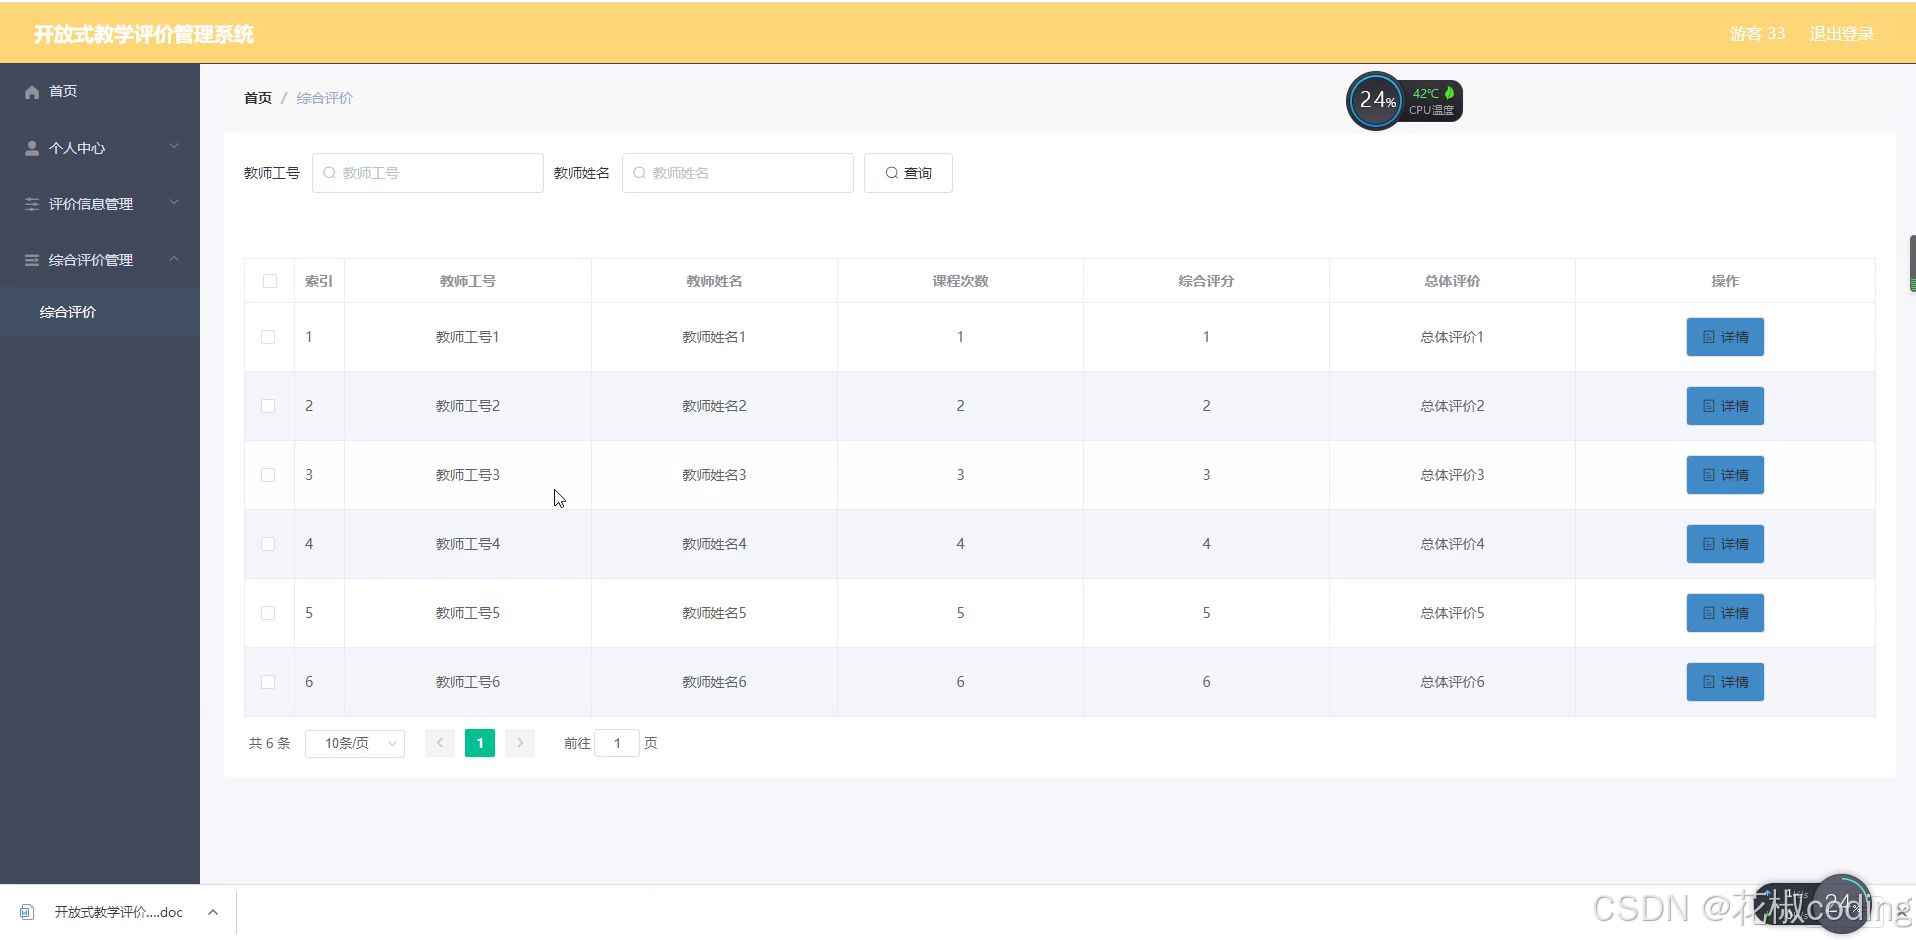Click the 教师姓名6 cell
Viewport: 1916px width, 940px height.
[714, 682]
